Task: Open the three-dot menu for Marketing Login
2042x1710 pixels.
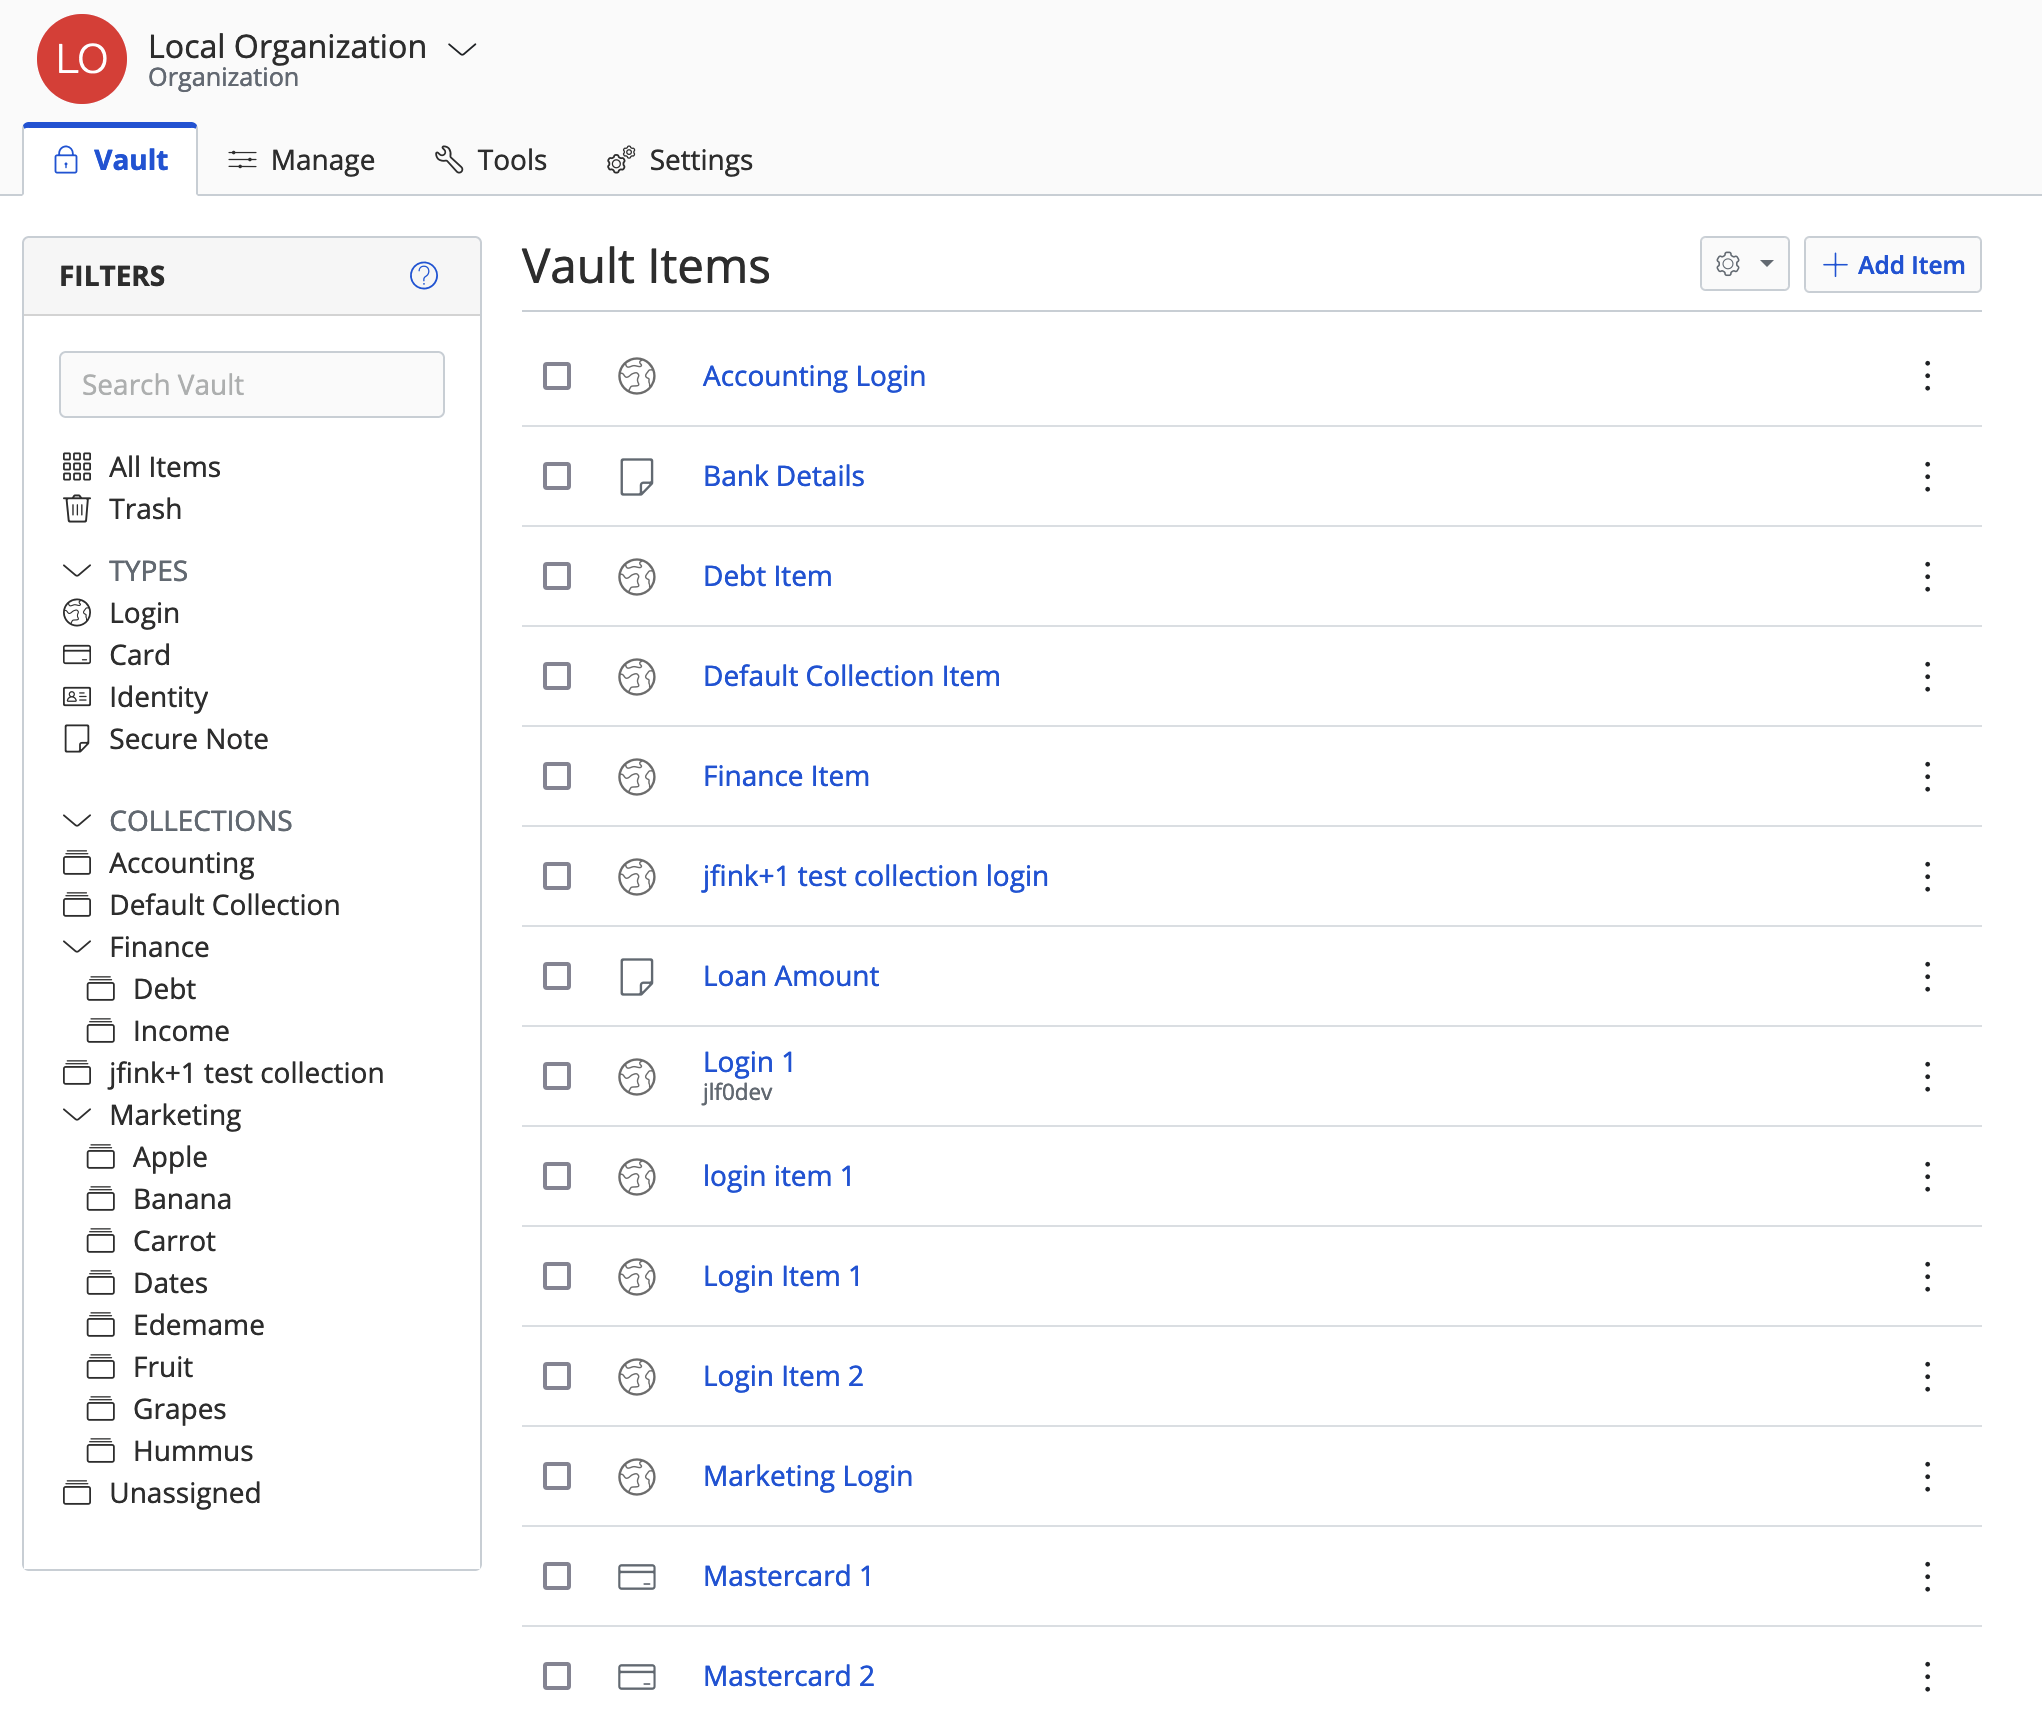Action: pyautogui.click(x=1926, y=1476)
